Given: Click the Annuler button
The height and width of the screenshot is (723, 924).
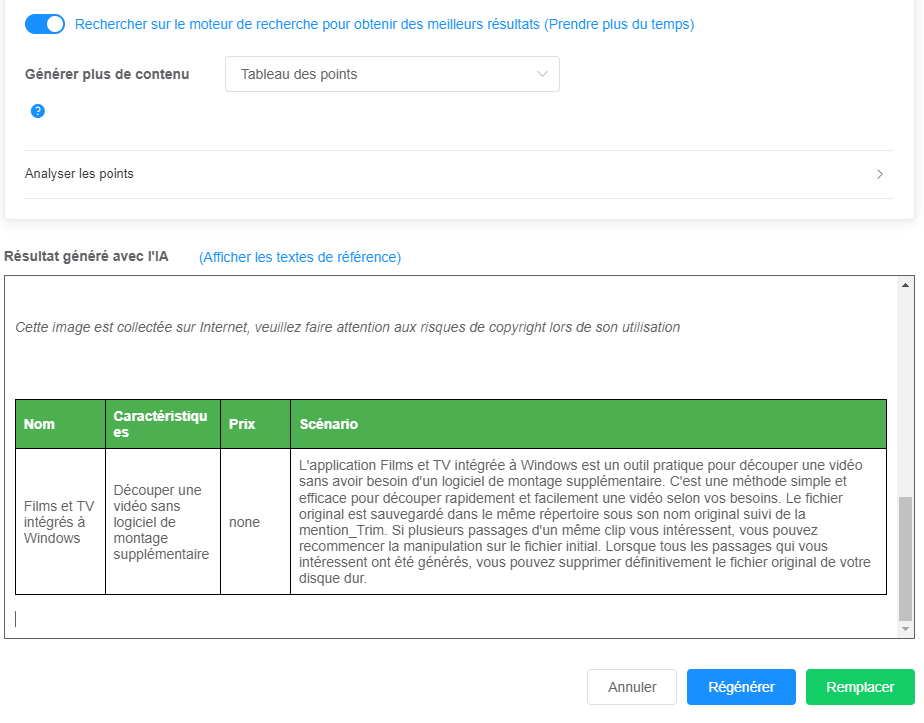Looking at the screenshot, I should pos(632,687).
